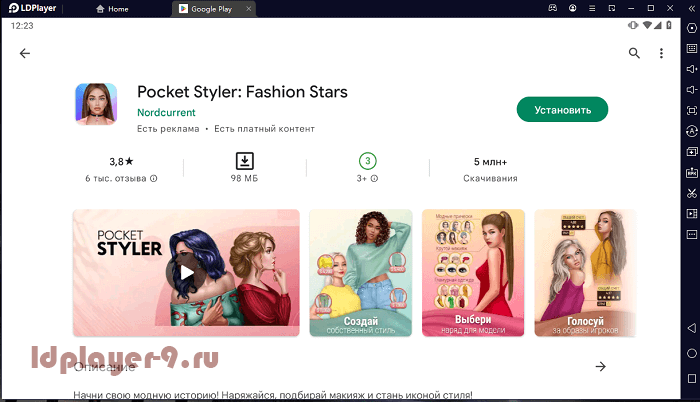Switch to the Home tab
This screenshot has width=700, height=402.
coord(112,9)
